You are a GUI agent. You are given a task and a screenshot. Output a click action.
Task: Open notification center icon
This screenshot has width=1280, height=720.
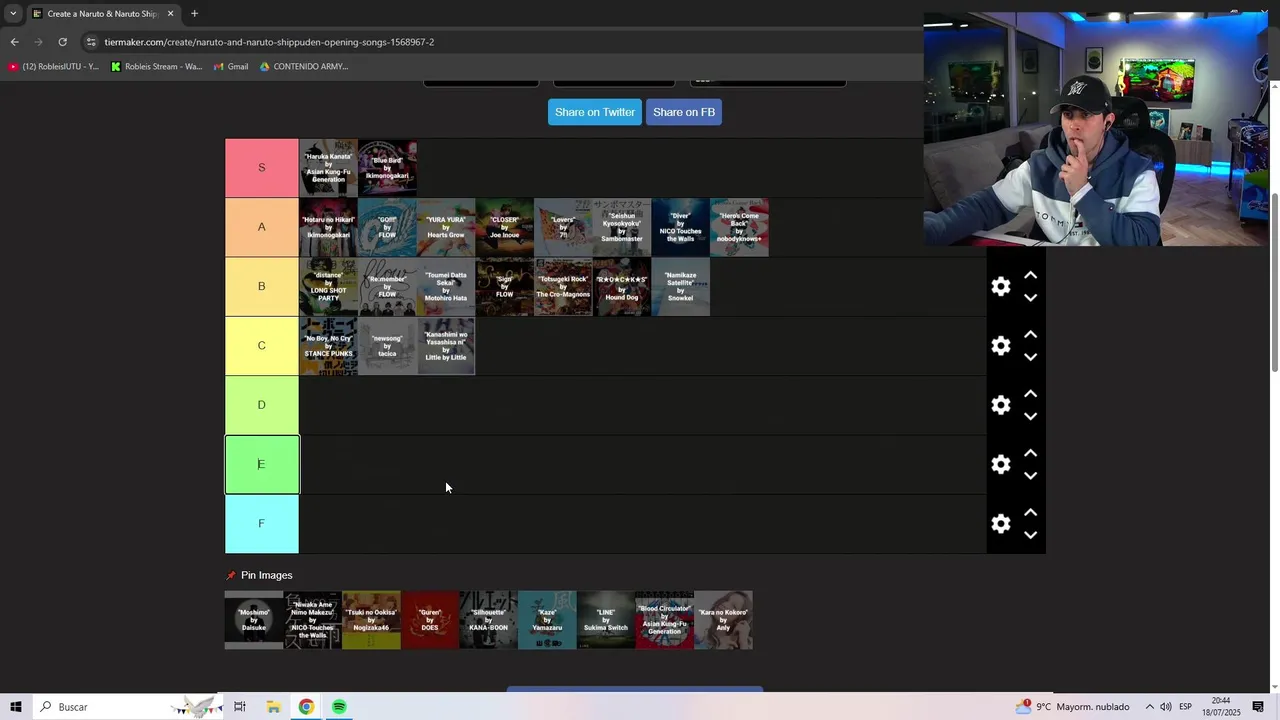point(1258,707)
